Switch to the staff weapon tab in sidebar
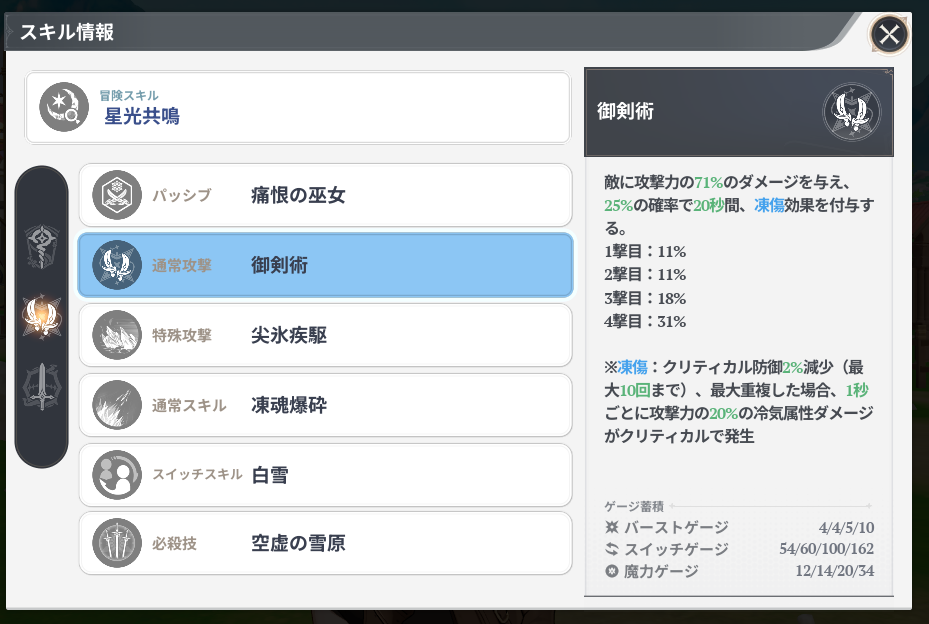Screen dimensions: 929x624 point(42,244)
